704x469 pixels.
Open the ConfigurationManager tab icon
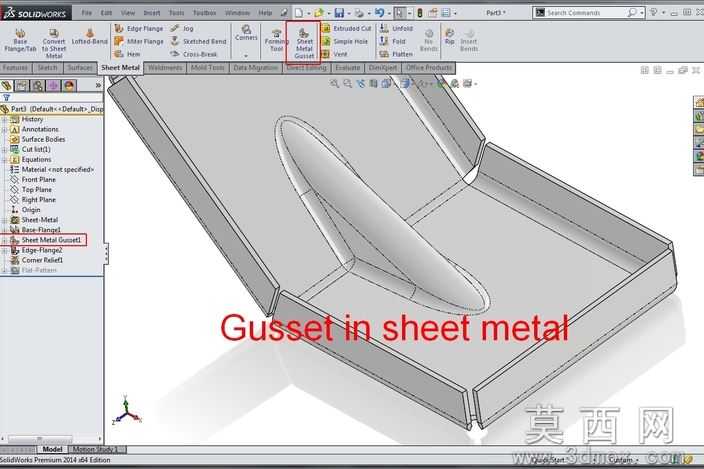pyautogui.click(x=38, y=86)
